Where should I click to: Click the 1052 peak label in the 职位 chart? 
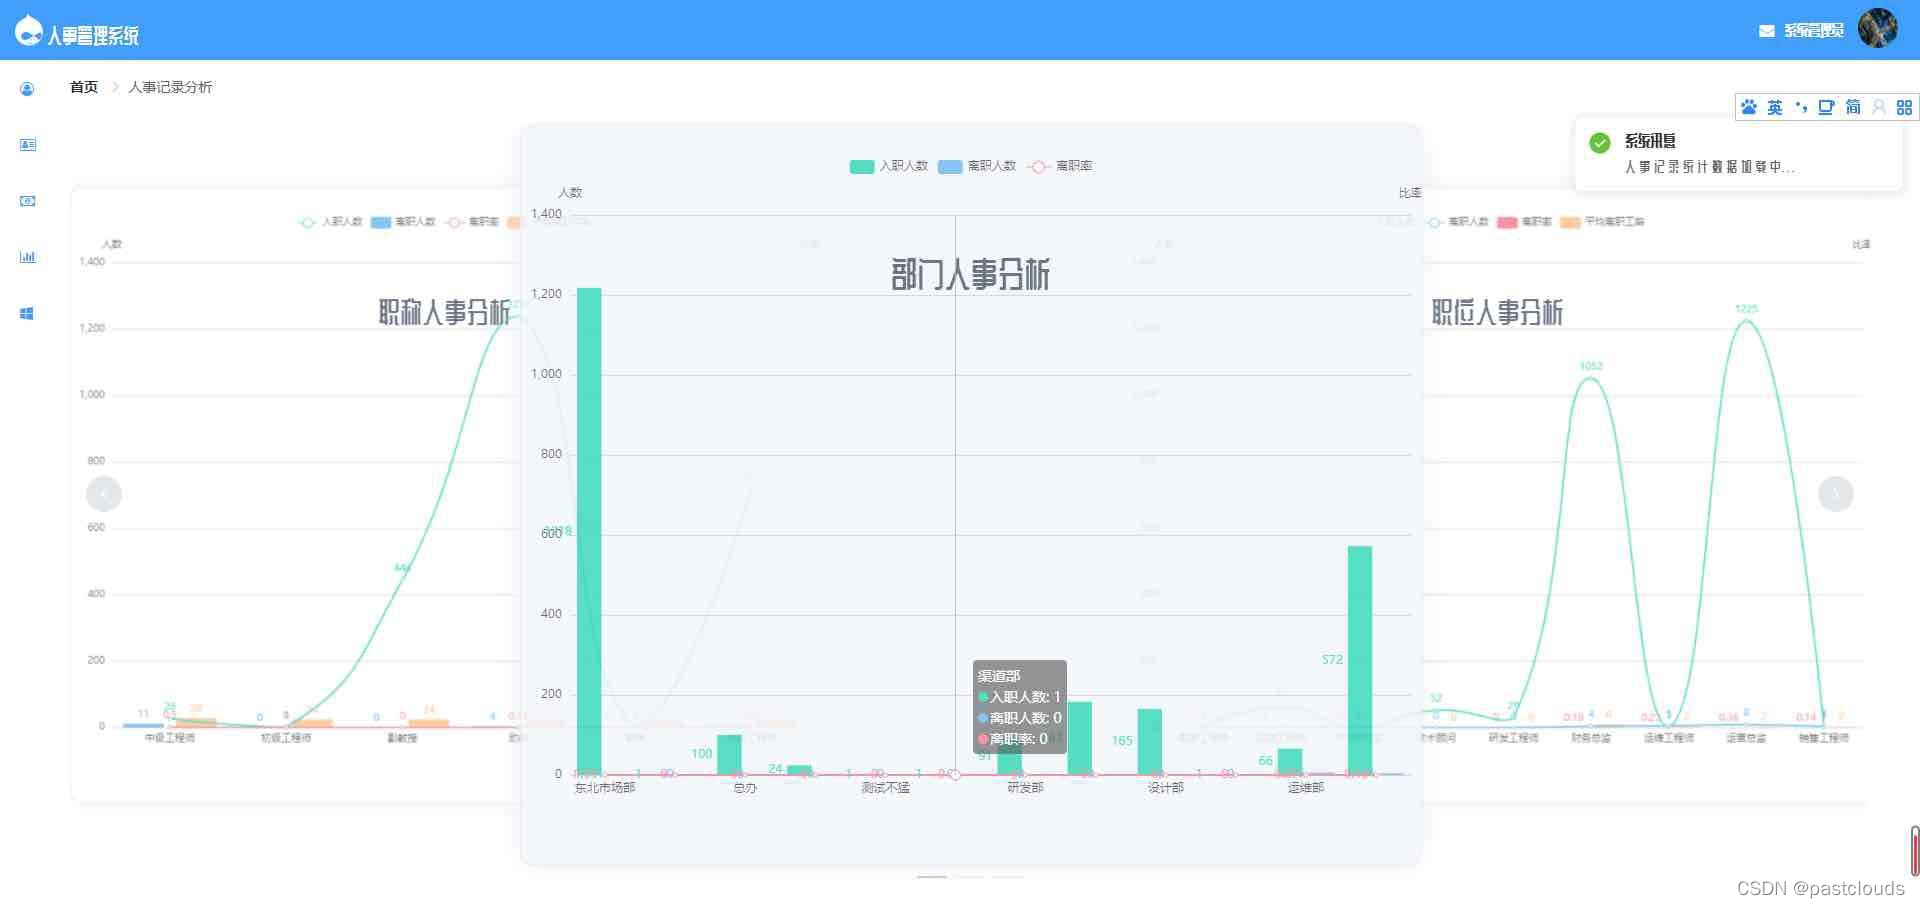[x=1591, y=366]
